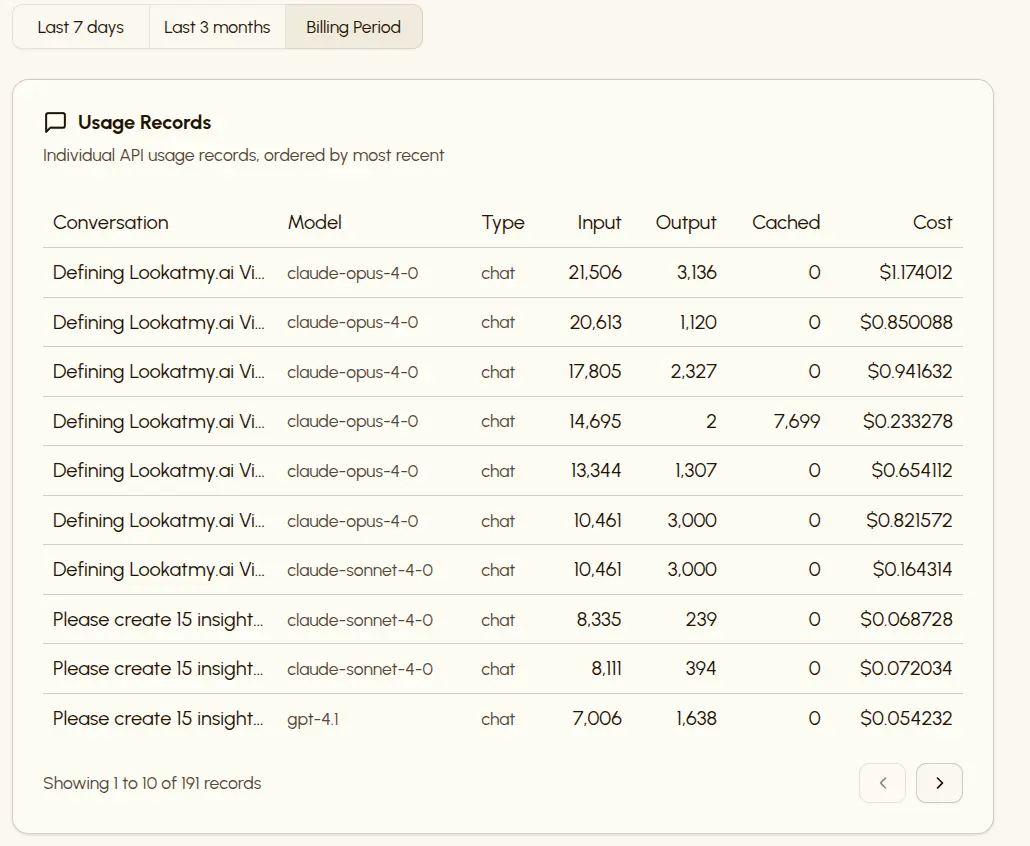Click the $0.233278 cost cell
Viewport: 1030px width, 846px height.
907,422
